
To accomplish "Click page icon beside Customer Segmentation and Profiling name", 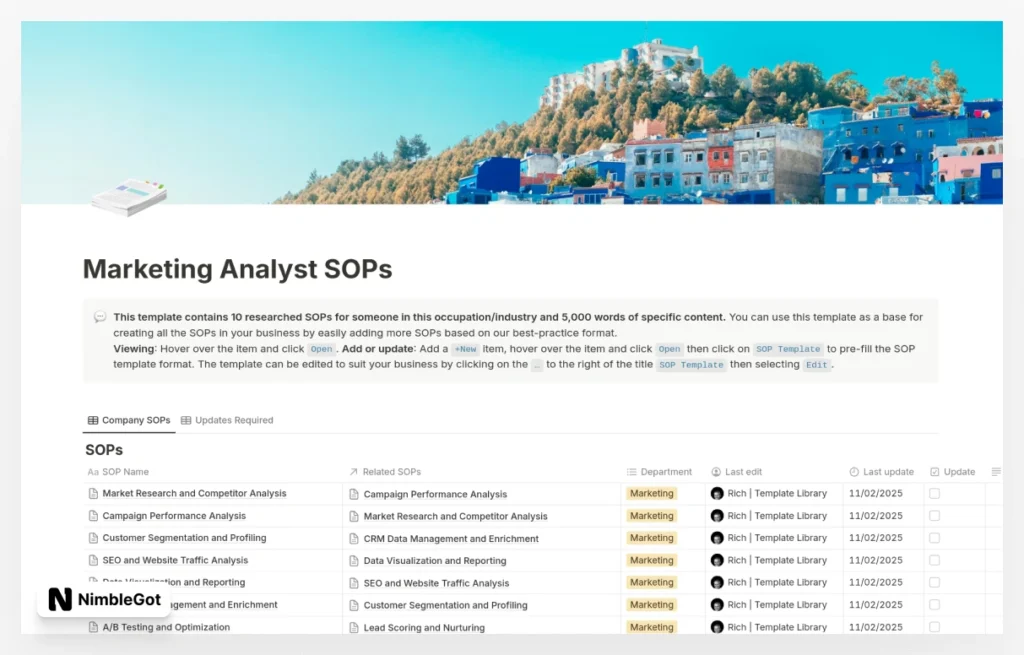I will click(93, 538).
